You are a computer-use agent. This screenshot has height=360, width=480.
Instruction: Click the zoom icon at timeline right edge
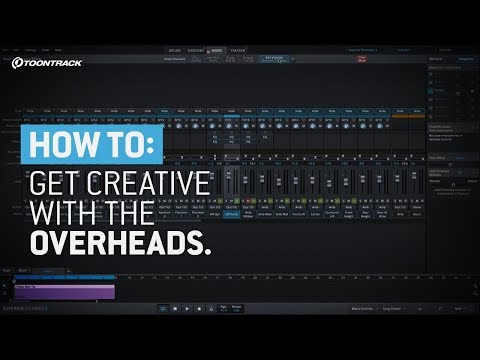475,286
